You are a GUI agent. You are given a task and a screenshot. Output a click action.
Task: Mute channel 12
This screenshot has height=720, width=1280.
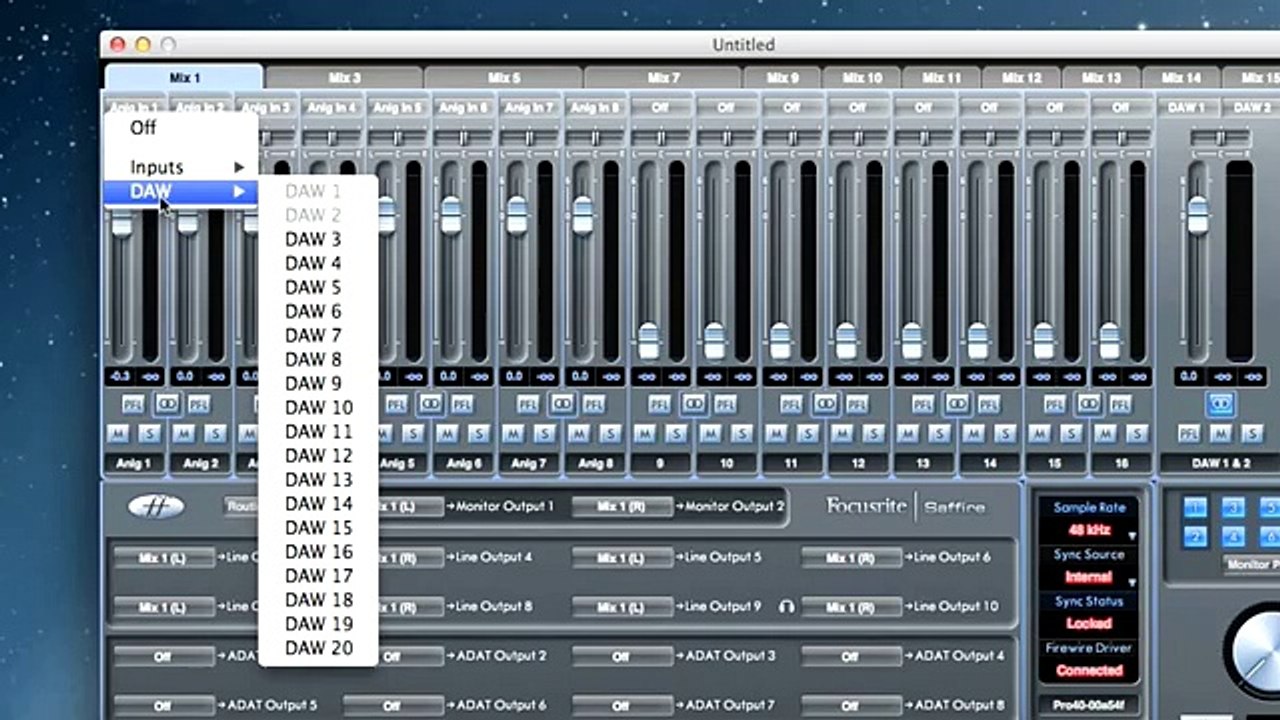841,433
